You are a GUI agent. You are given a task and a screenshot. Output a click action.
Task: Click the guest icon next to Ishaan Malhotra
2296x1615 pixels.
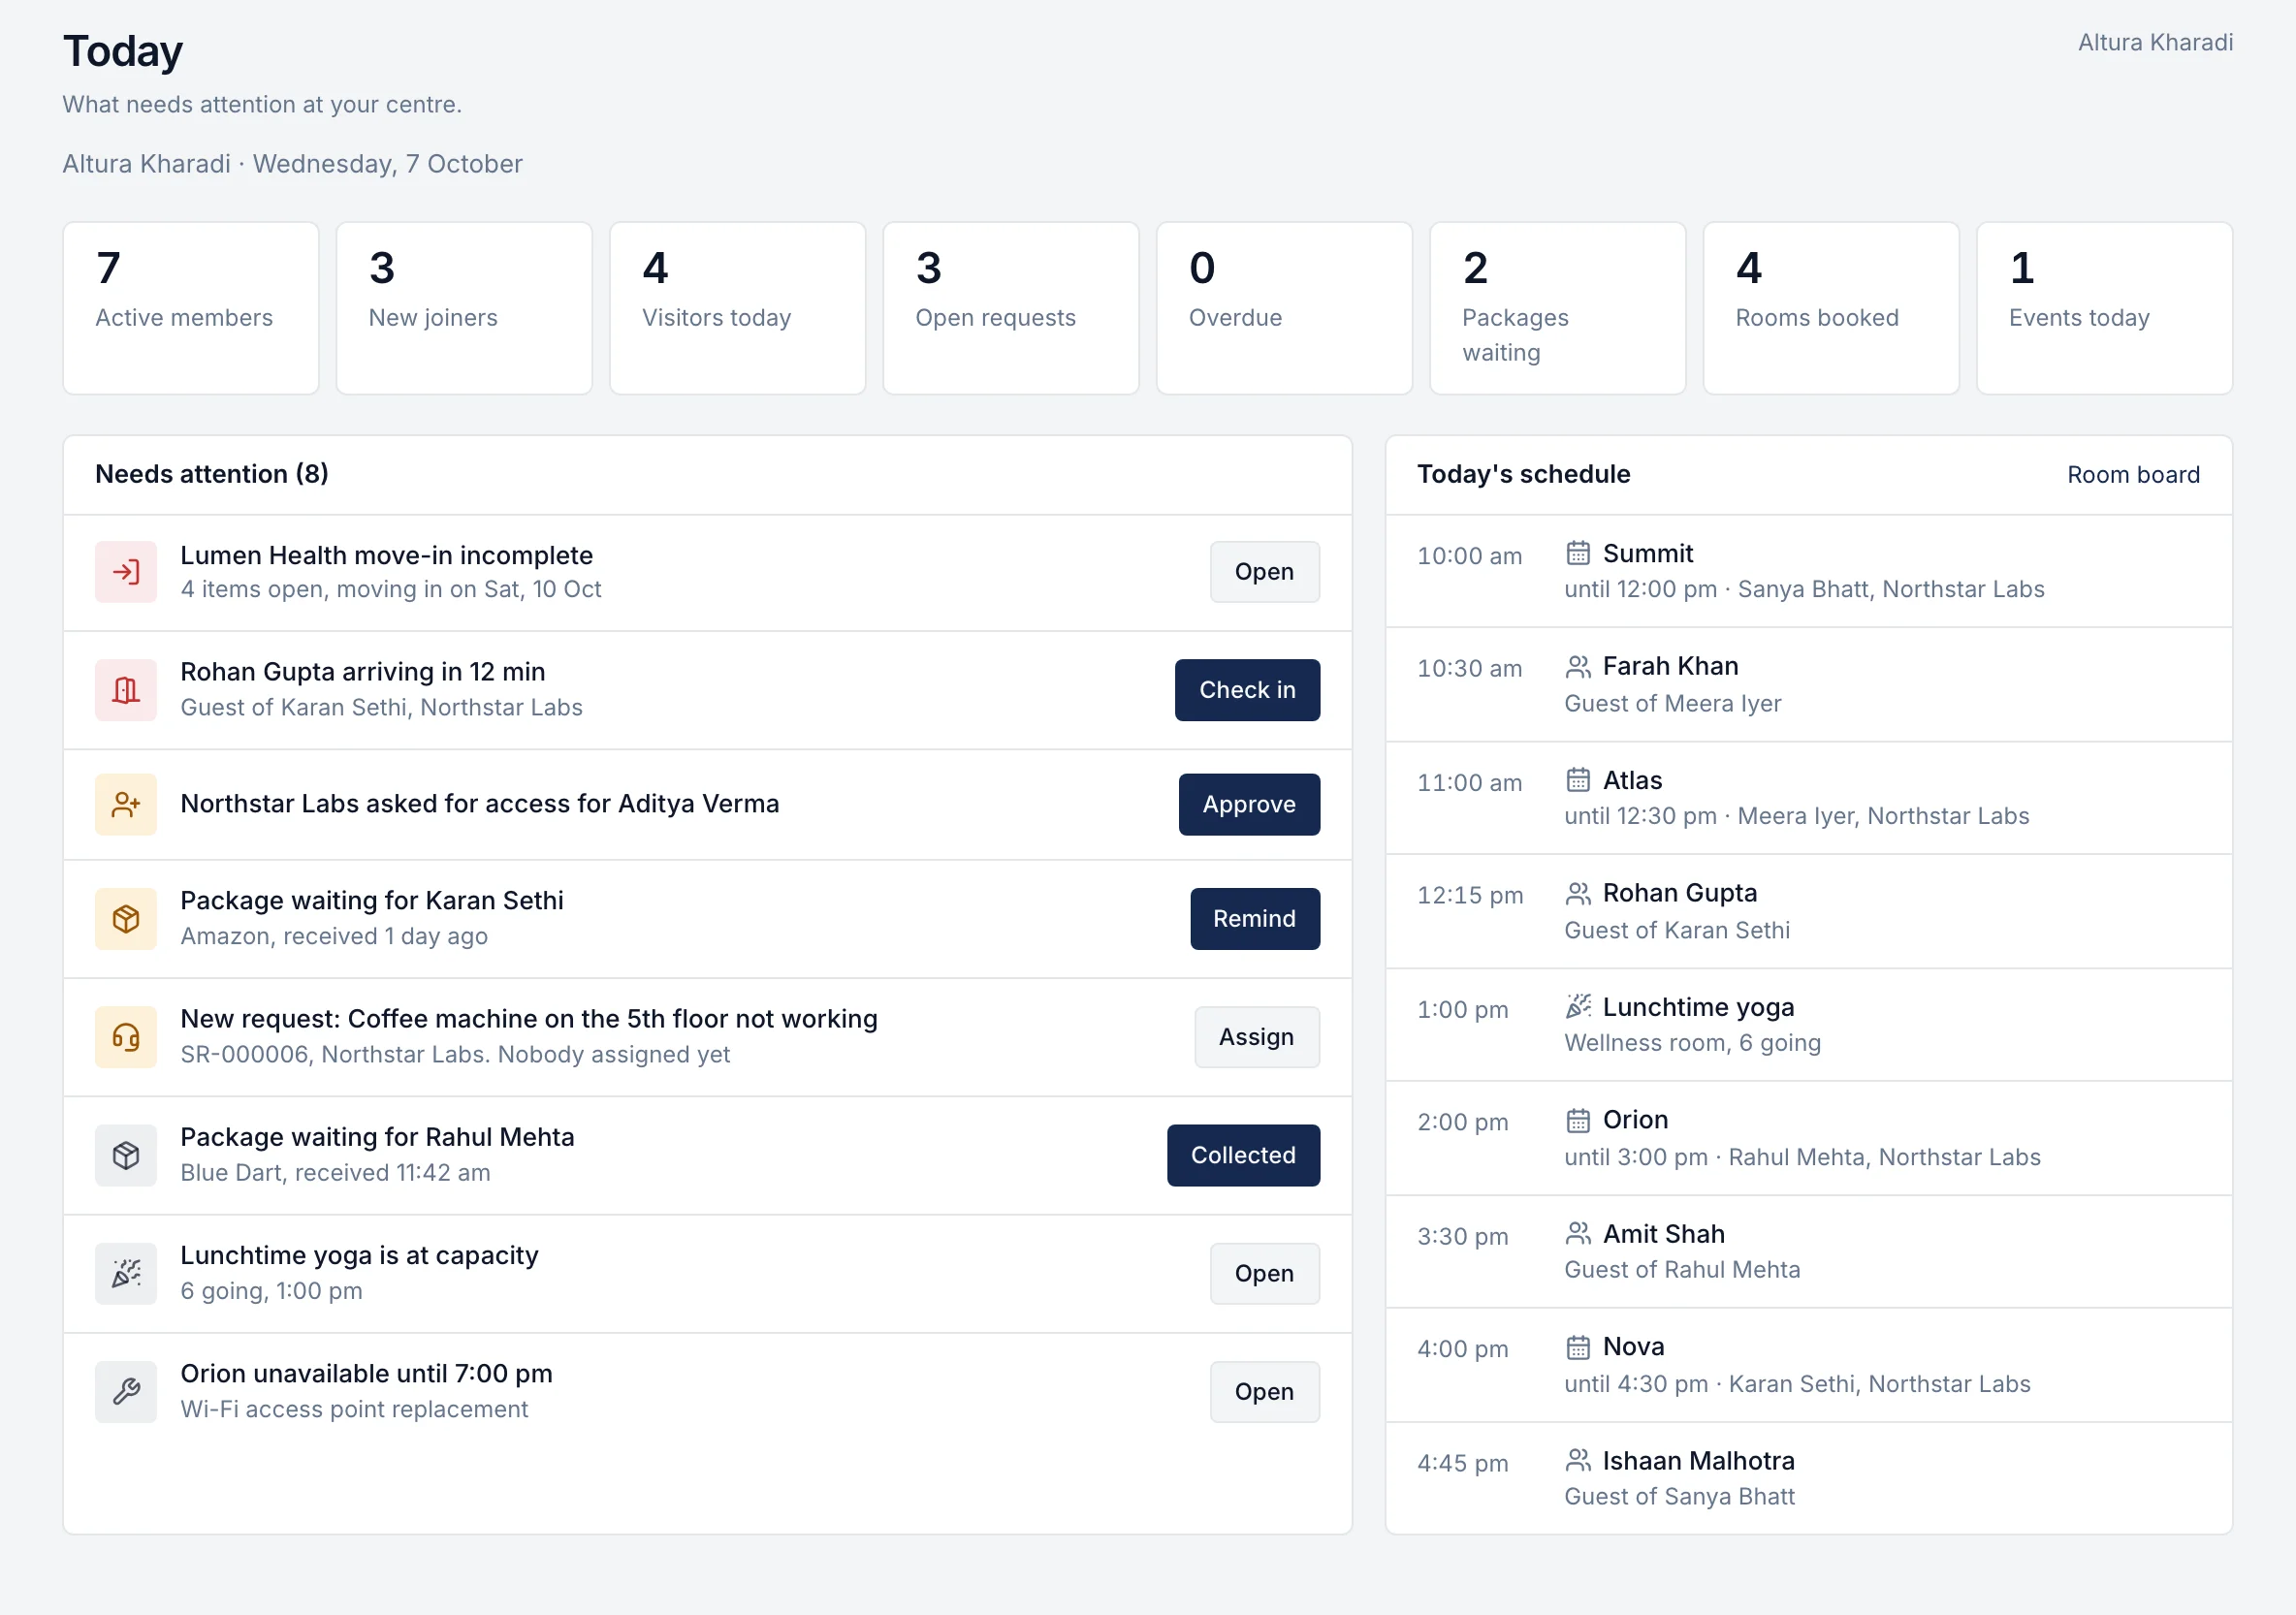click(x=1578, y=1460)
